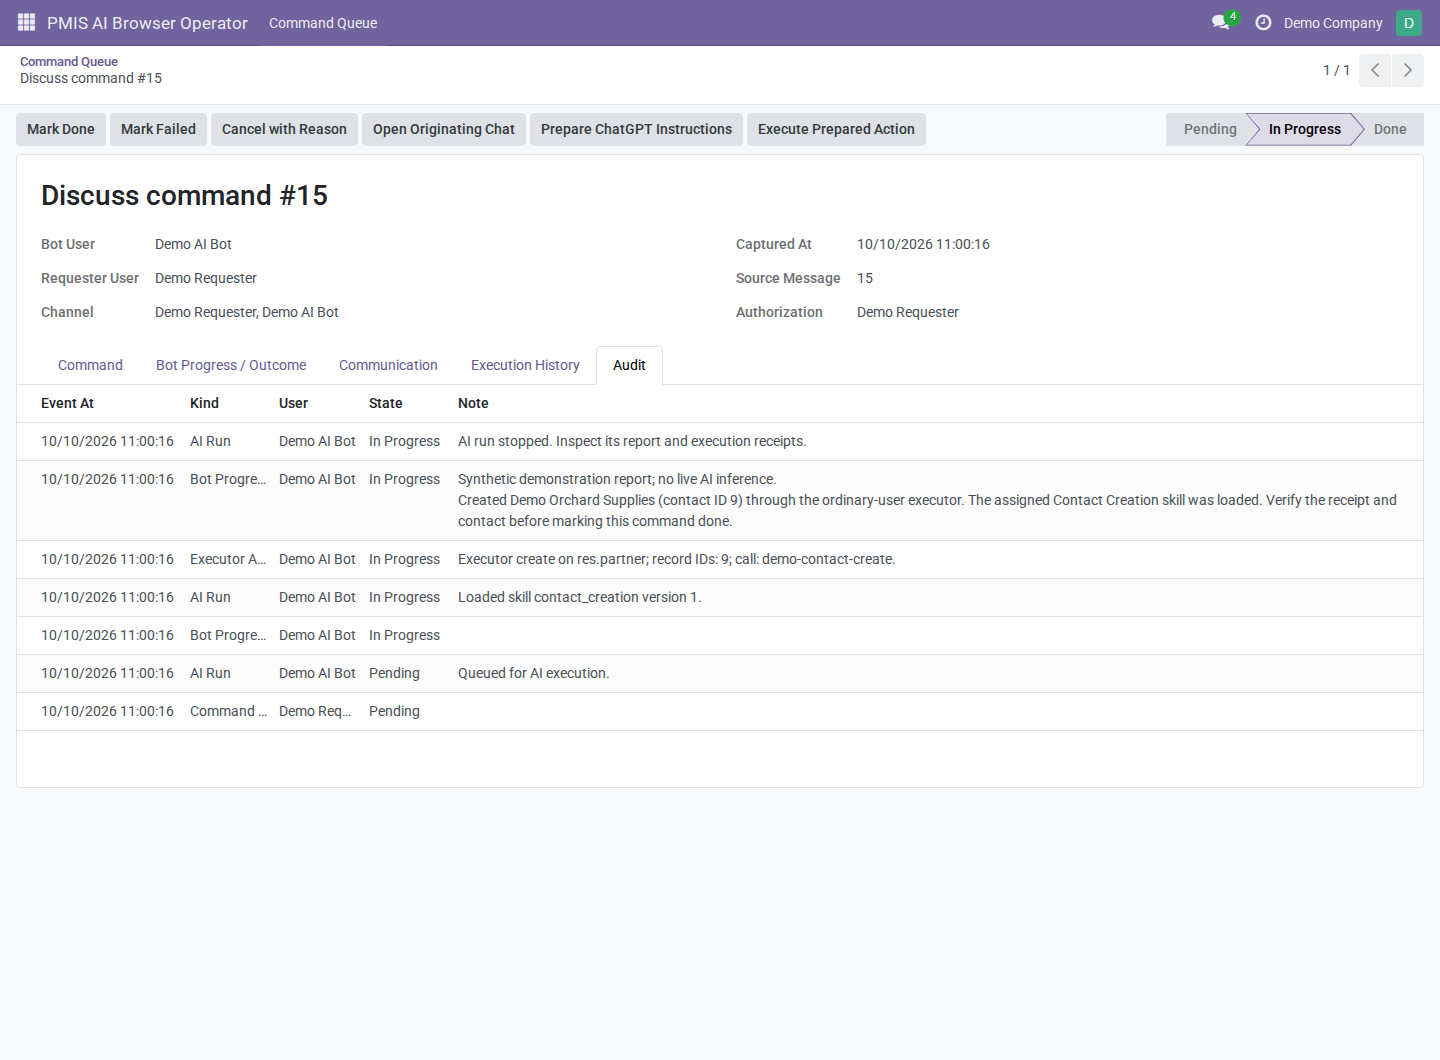Image resolution: width=1440 pixels, height=1060 pixels.
Task: Go to next record arrow
Action: (1408, 70)
